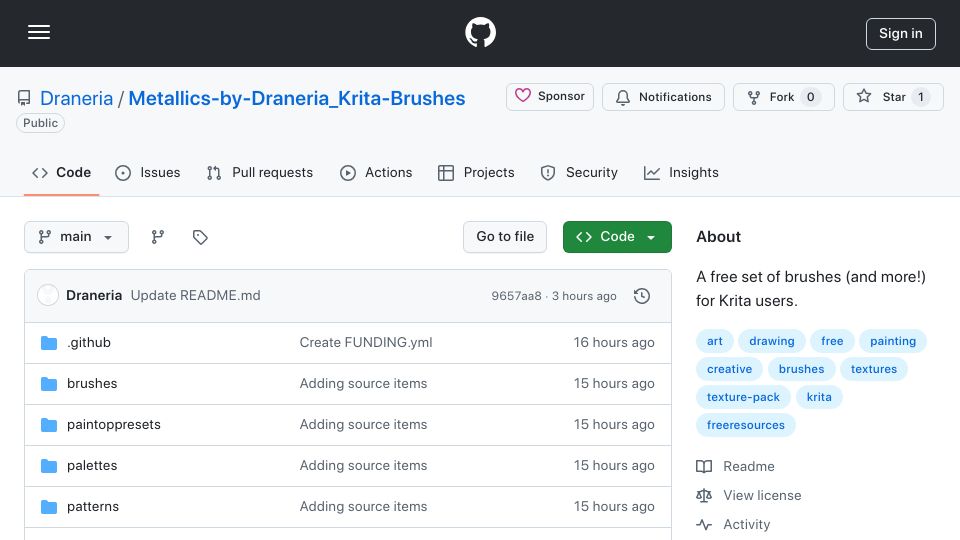The width and height of the screenshot is (960, 540).
Task: Select the texture-pack topic tag
Action: (743, 397)
